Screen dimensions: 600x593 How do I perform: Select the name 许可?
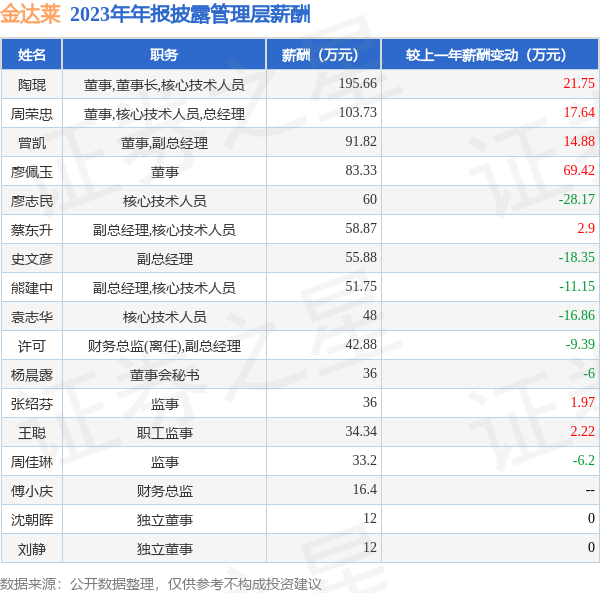point(32,346)
